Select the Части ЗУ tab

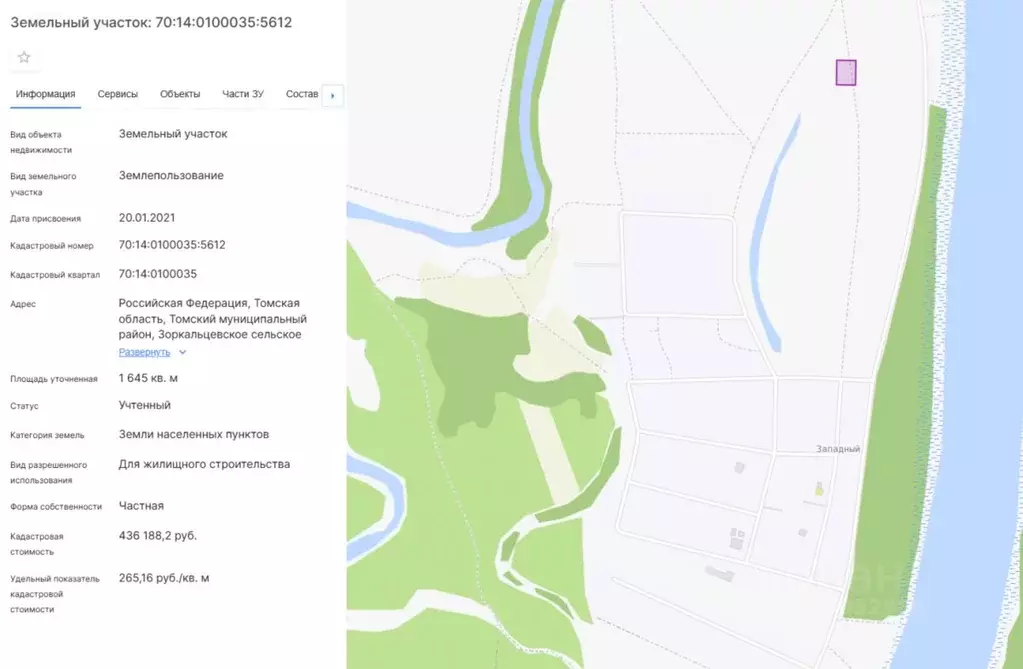coord(243,94)
